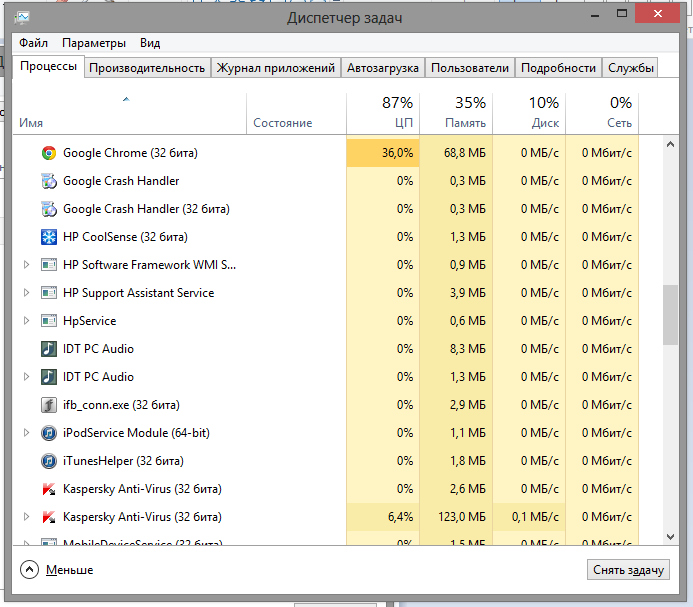Image resolution: width=693 pixels, height=607 pixels.
Task: Sort processes by the ЦП column header
Action: [x=383, y=112]
